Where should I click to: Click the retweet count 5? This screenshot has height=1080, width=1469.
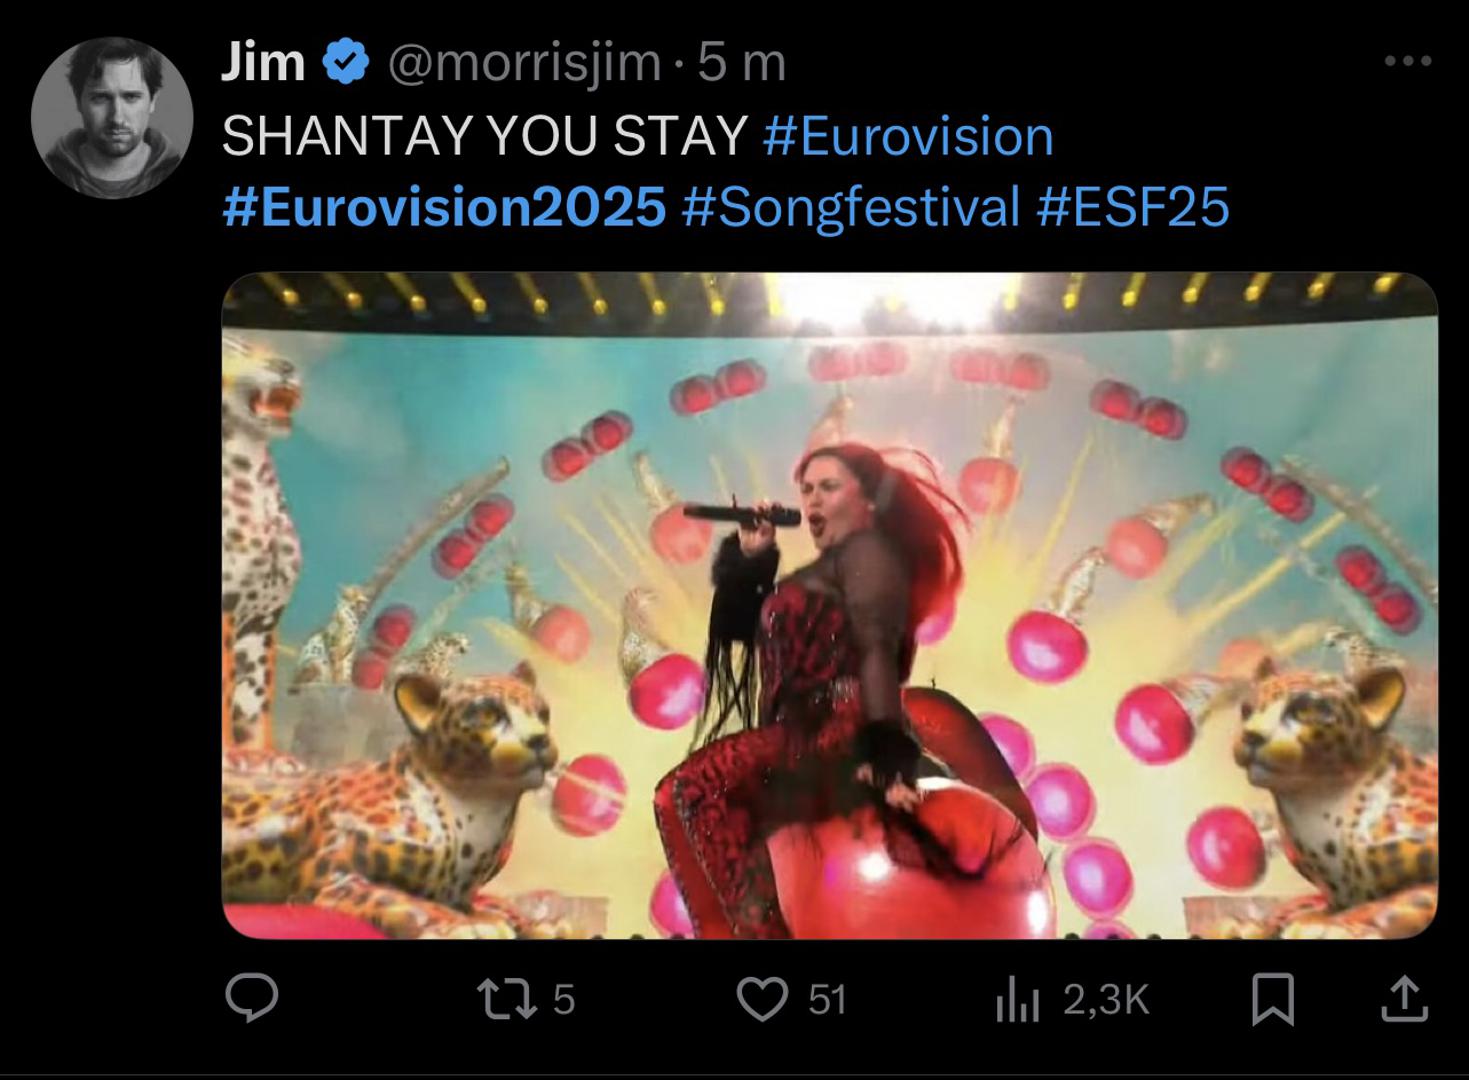coord(564,999)
